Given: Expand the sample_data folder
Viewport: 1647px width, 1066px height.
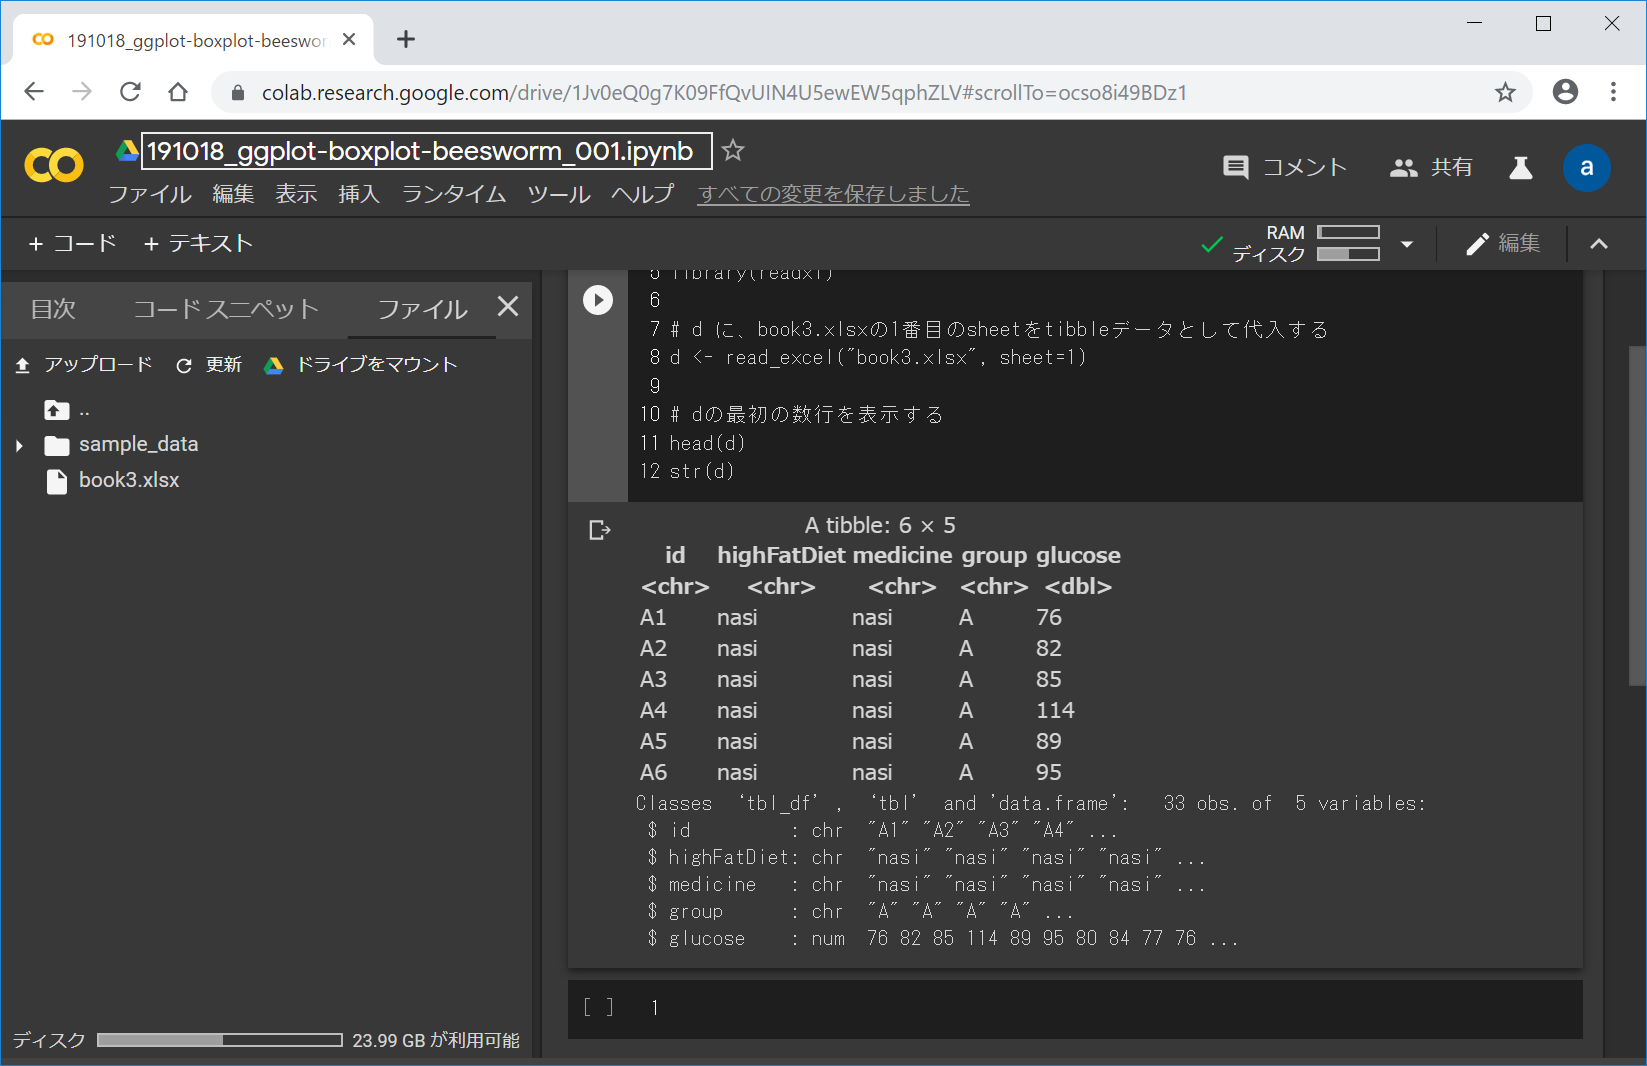Looking at the screenshot, I should pos(19,445).
